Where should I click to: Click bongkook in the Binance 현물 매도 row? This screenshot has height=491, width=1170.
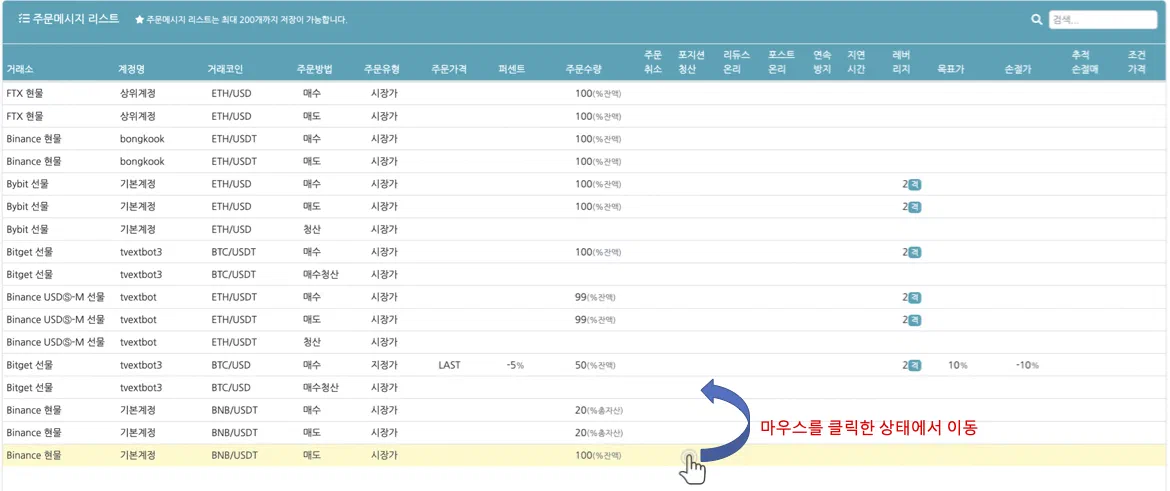[x=142, y=161]
